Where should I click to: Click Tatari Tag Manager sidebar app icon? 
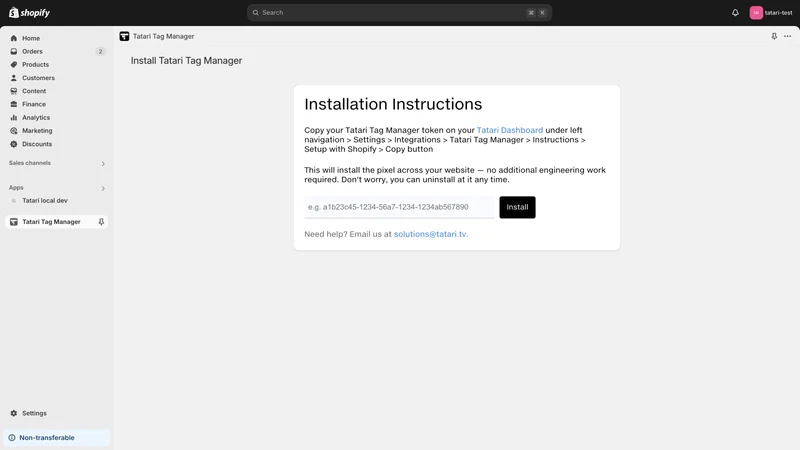(x=14, y=222)
